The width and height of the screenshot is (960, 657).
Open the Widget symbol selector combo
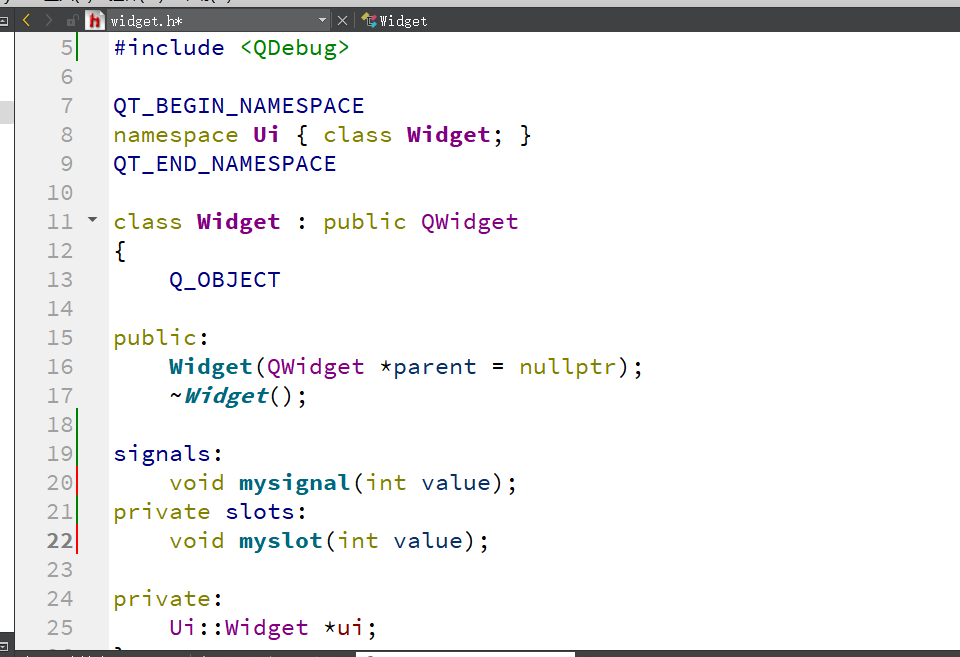pyautogui.click(x=403, y=21)
